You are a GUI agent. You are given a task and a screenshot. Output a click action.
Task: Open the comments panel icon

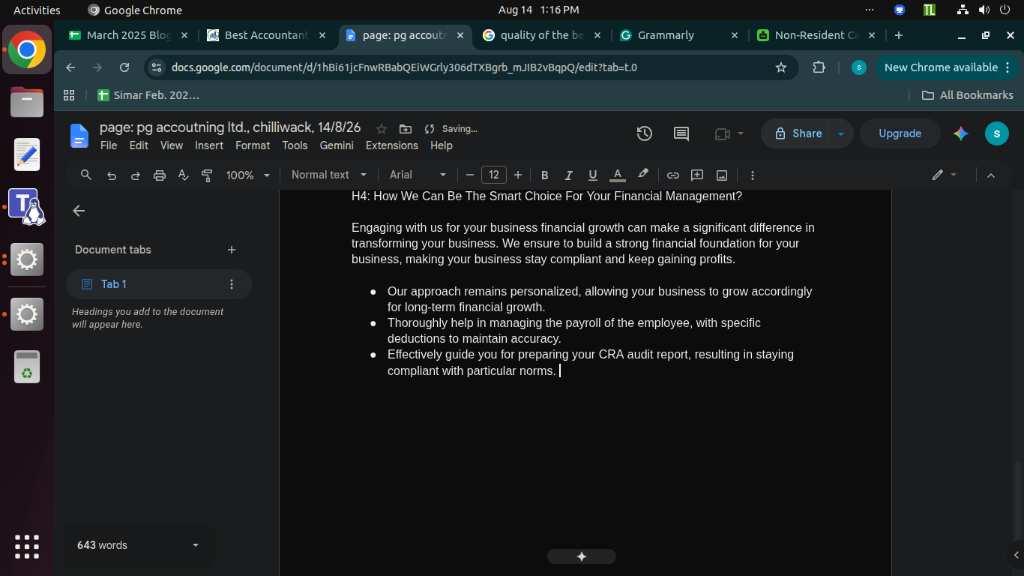coord(681,133)
